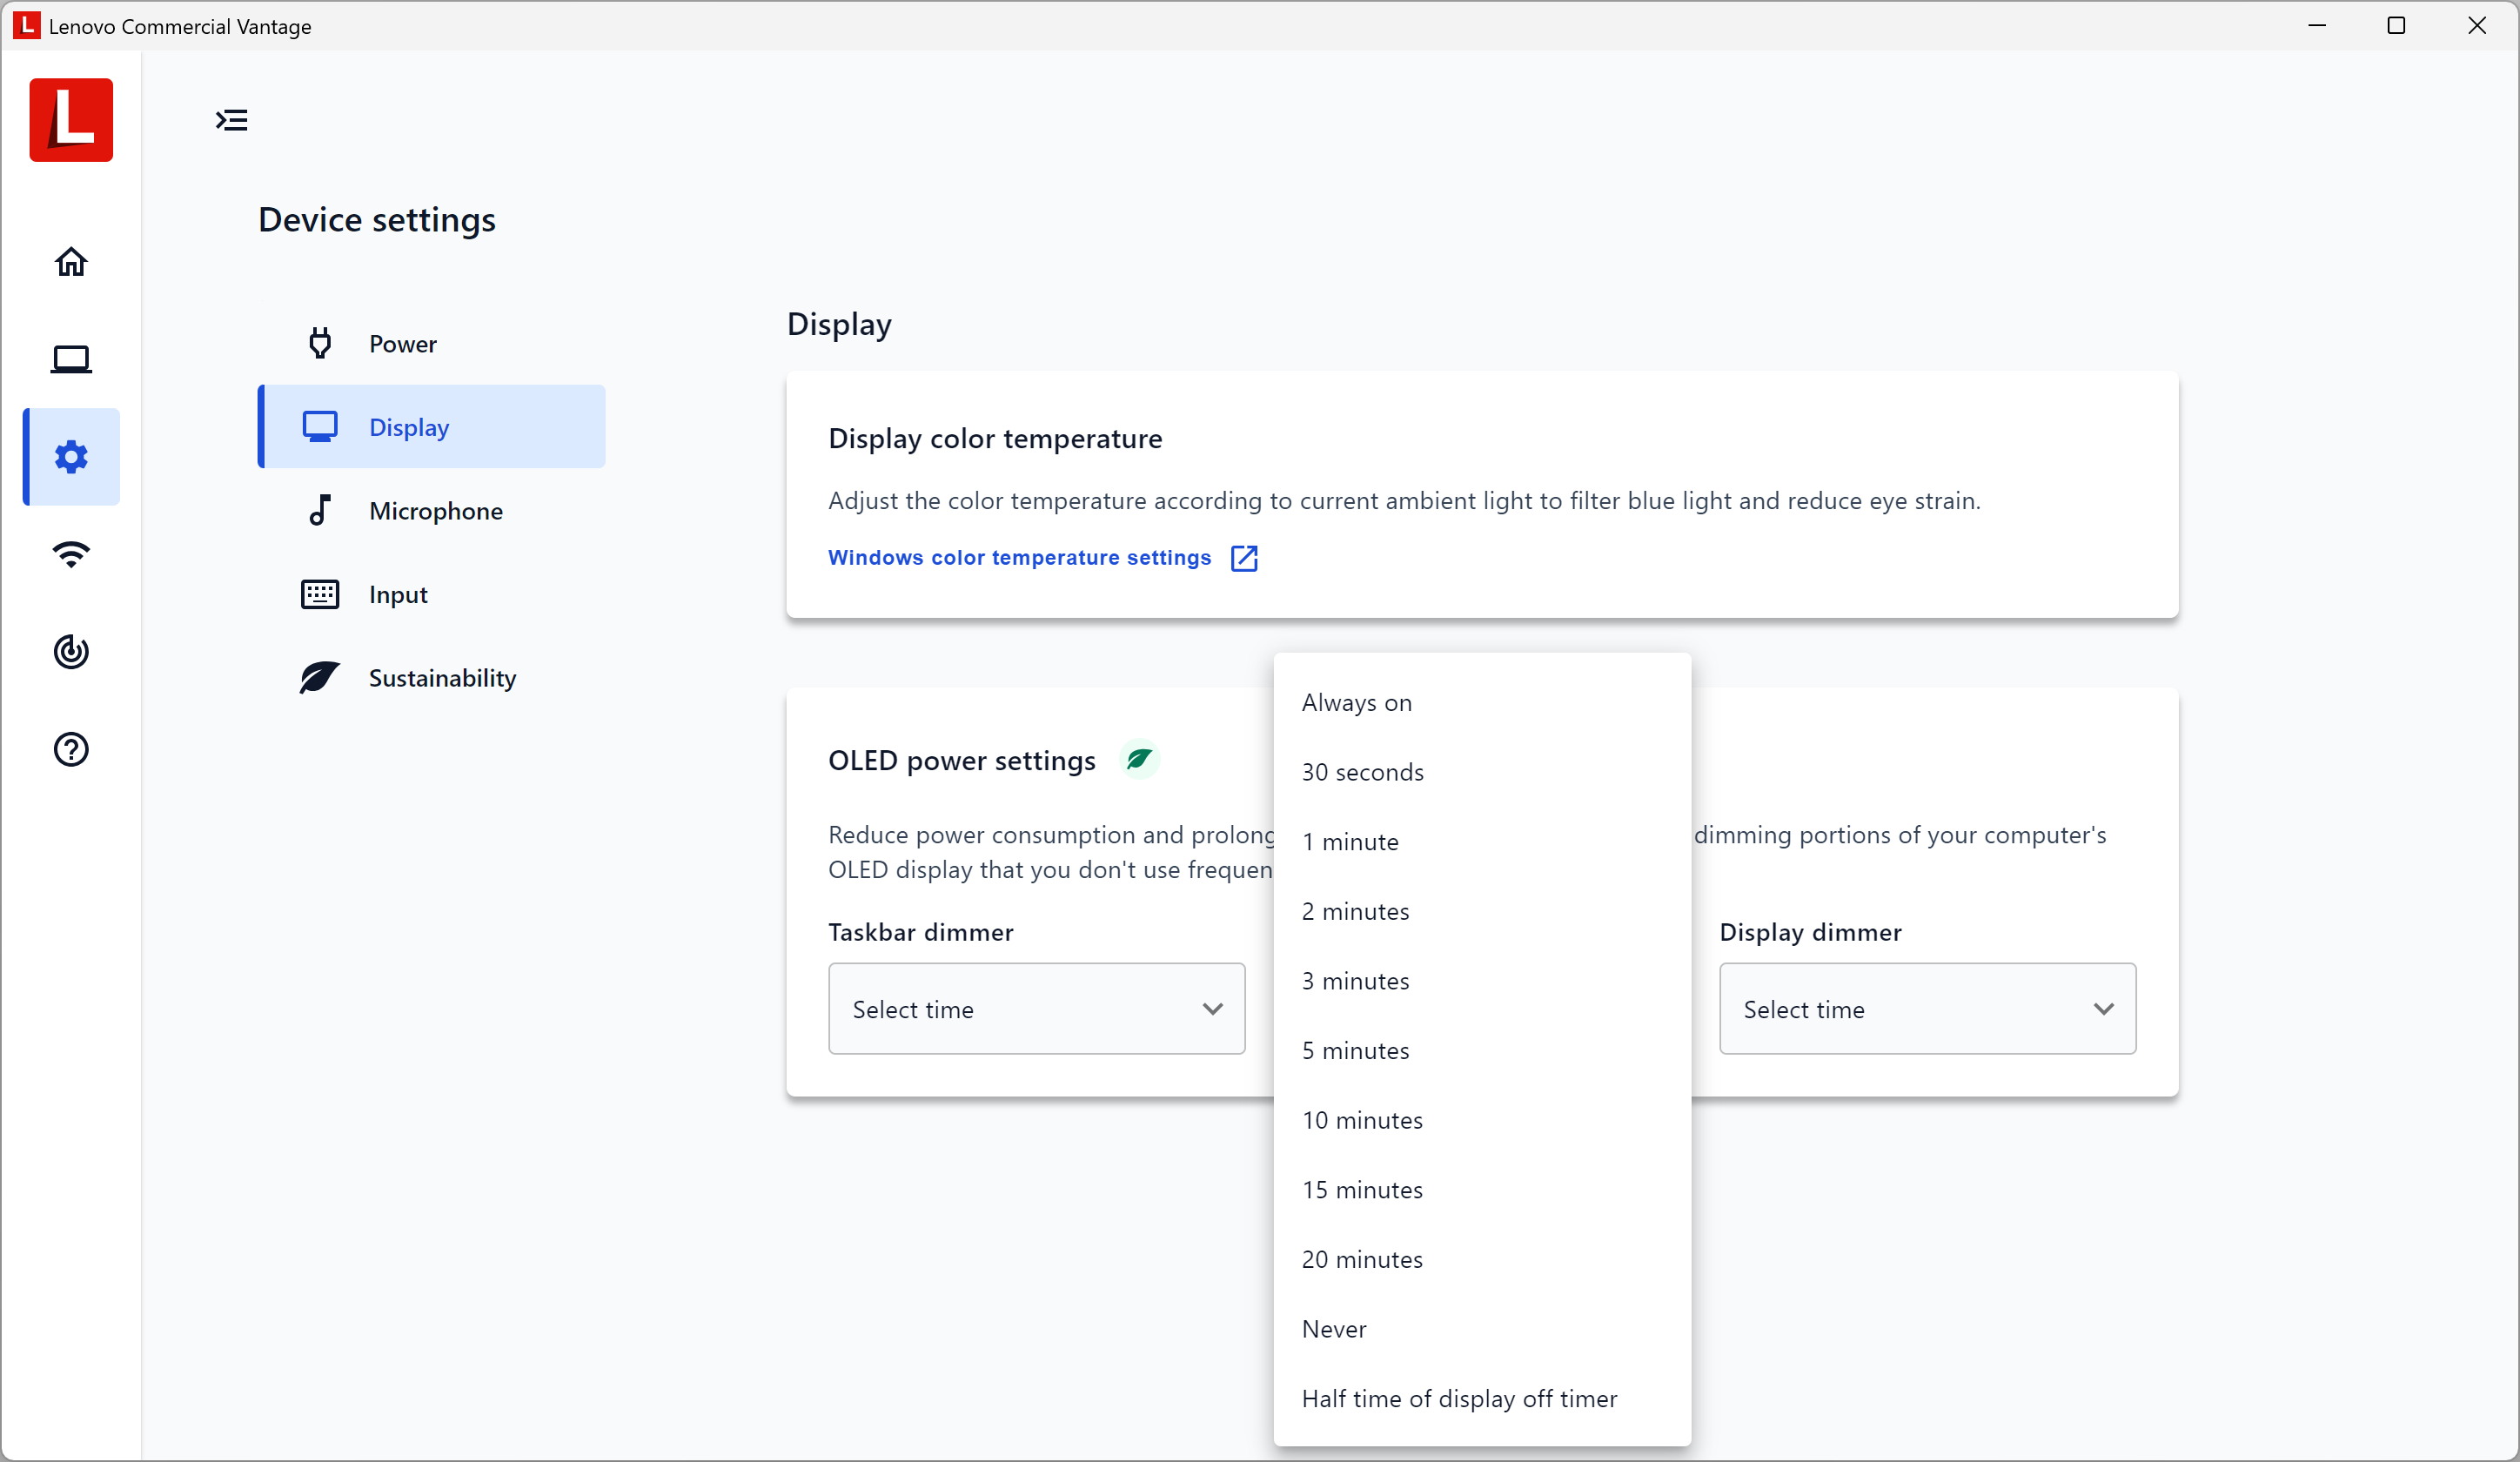Expand the Display dimmer dropdown
Screen dimensions: 2520x1462
1927,1009
